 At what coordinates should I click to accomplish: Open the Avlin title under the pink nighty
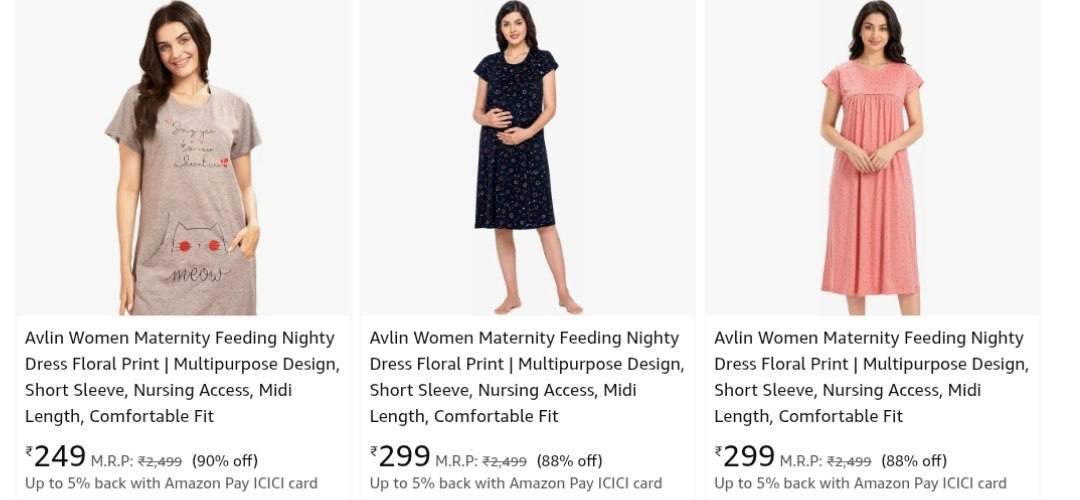click(871, 377)
